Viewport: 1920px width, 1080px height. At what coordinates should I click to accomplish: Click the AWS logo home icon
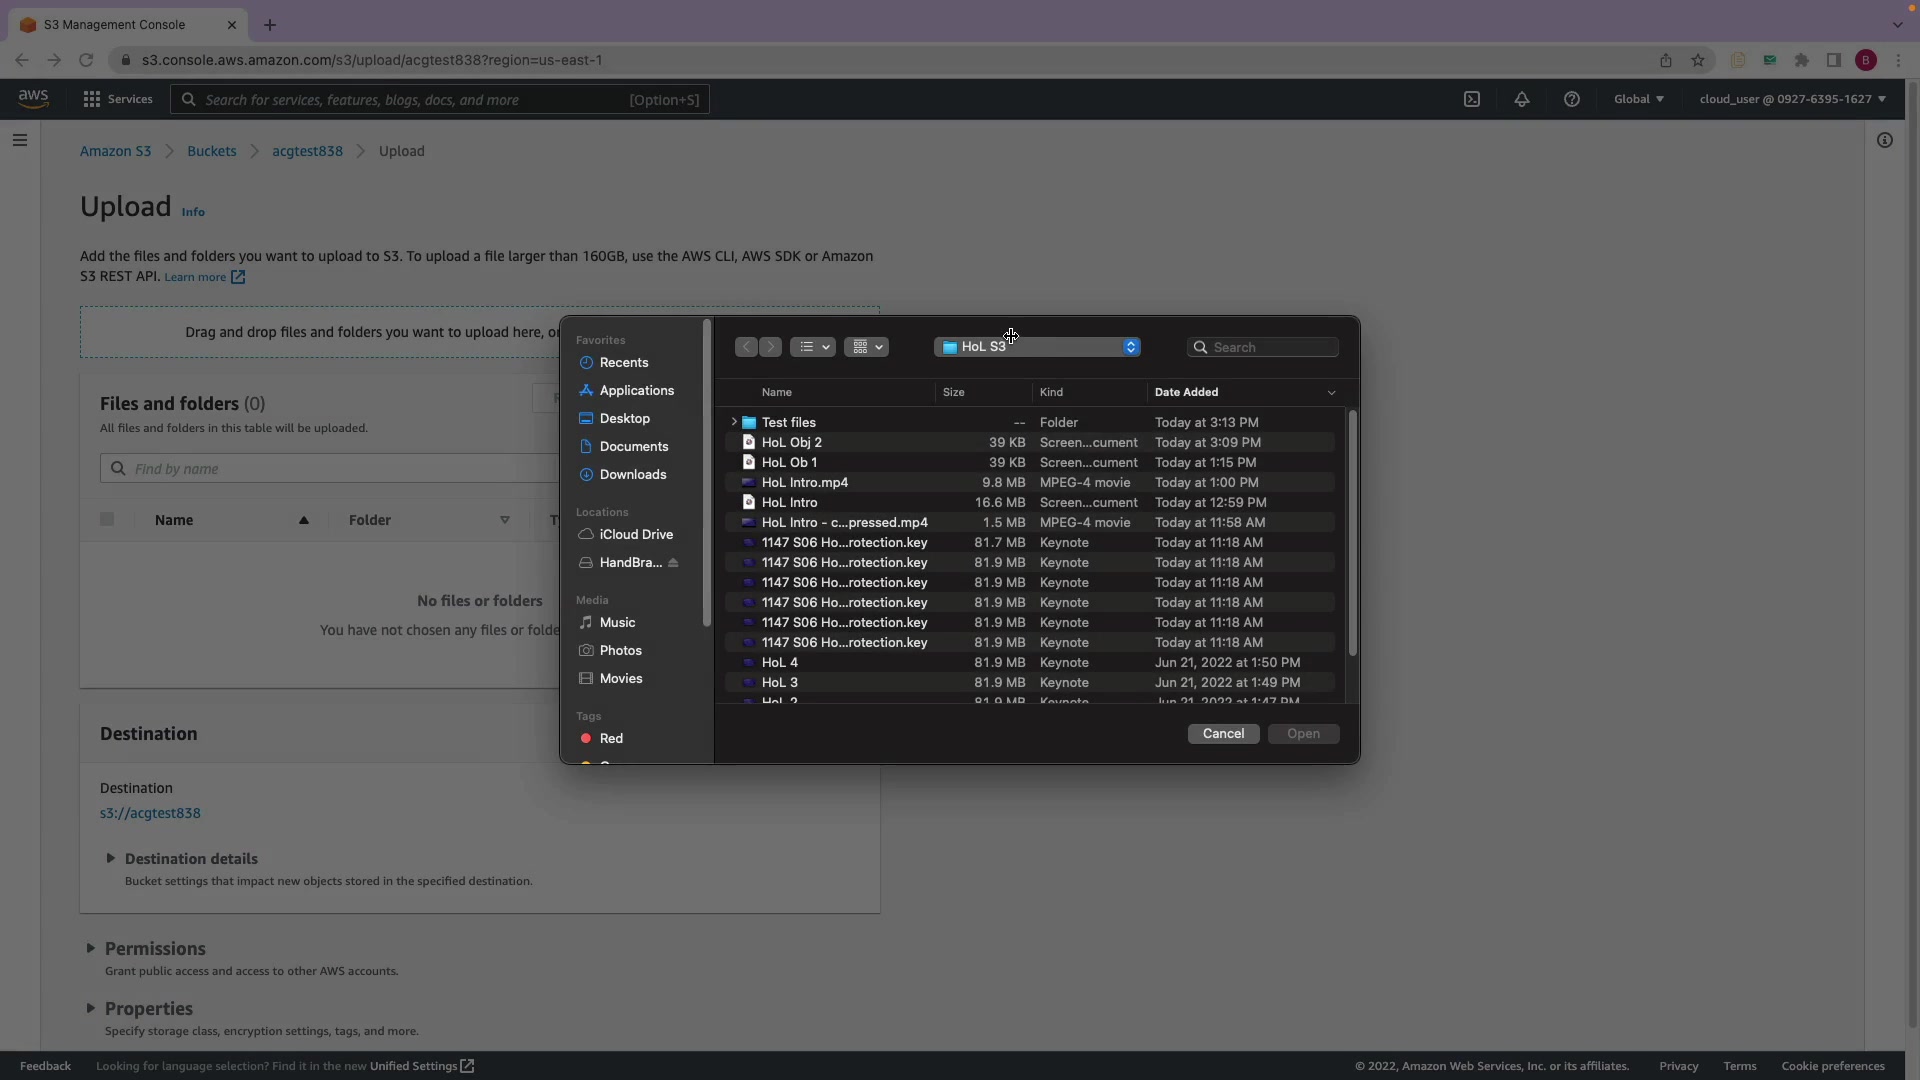(x=33, y=98)
